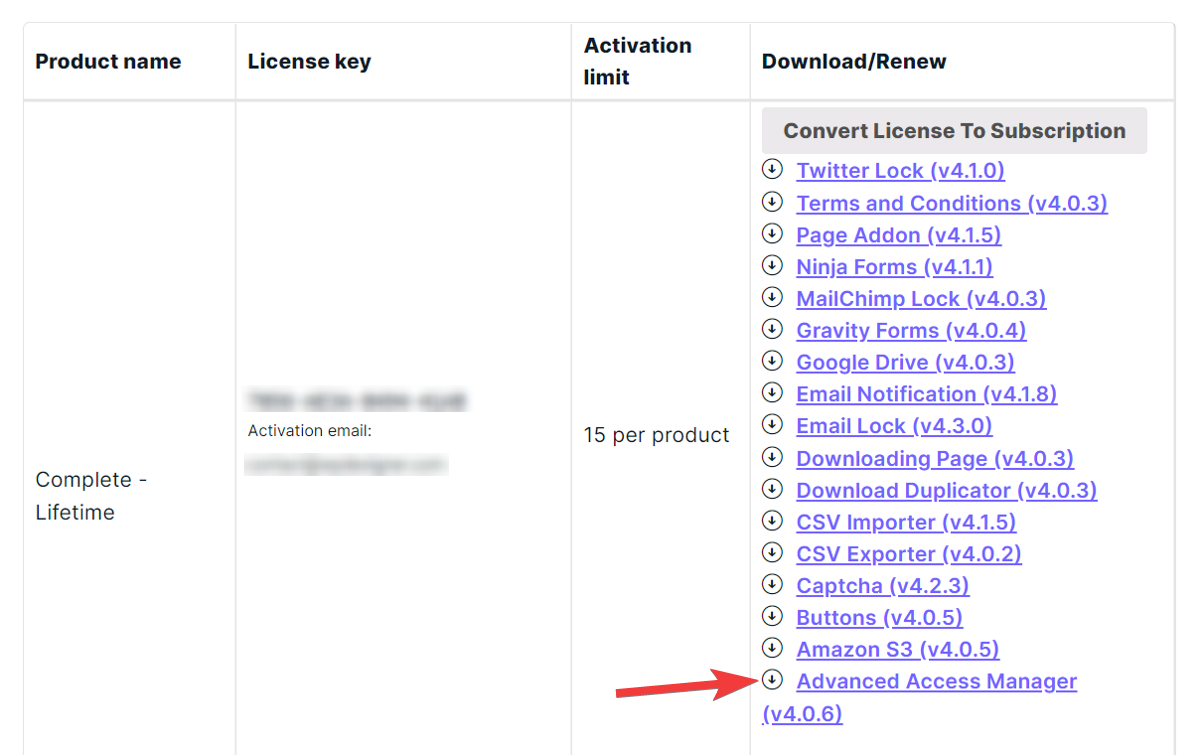
Task: Click the blurred activation email address
Action: [346, 465]
